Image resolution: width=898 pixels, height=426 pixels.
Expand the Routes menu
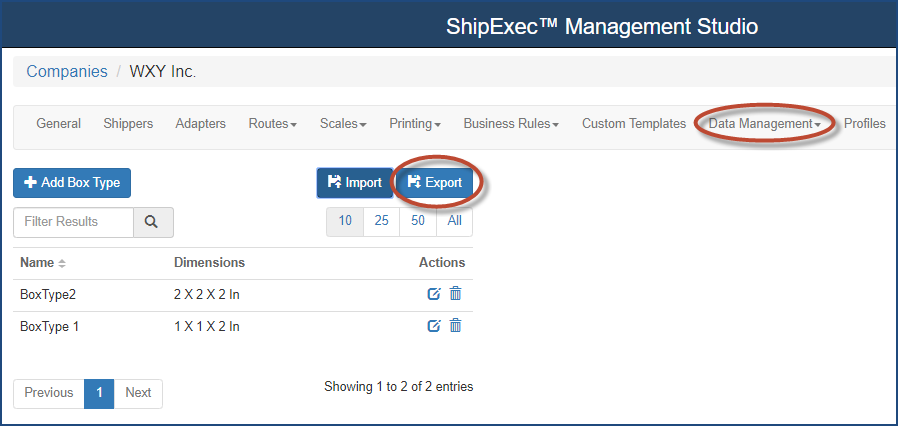click(x=272, y=124)
